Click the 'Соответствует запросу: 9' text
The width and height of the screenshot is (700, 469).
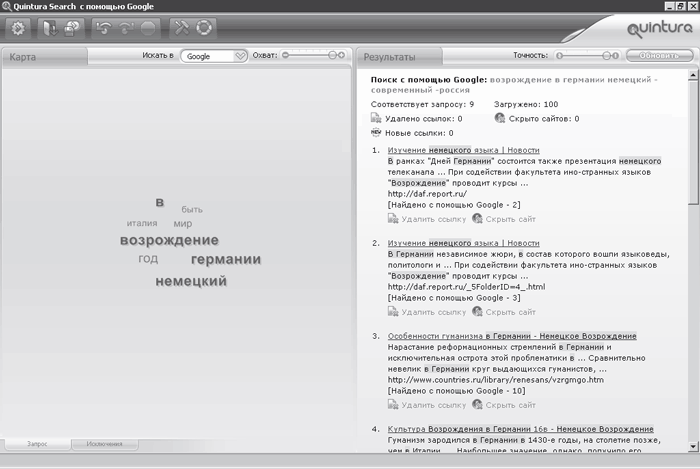422,104
